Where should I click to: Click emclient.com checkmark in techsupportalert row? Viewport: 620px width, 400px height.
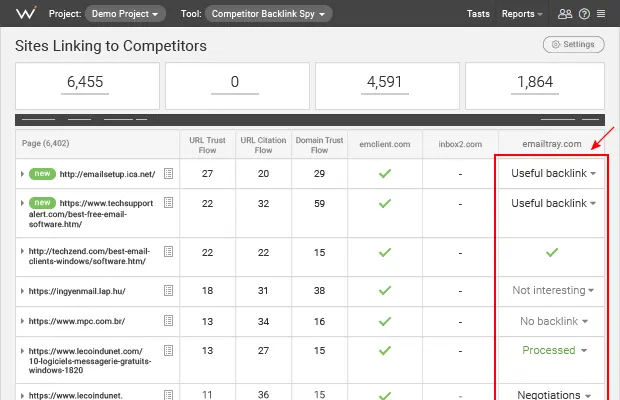tap(385, 204)
